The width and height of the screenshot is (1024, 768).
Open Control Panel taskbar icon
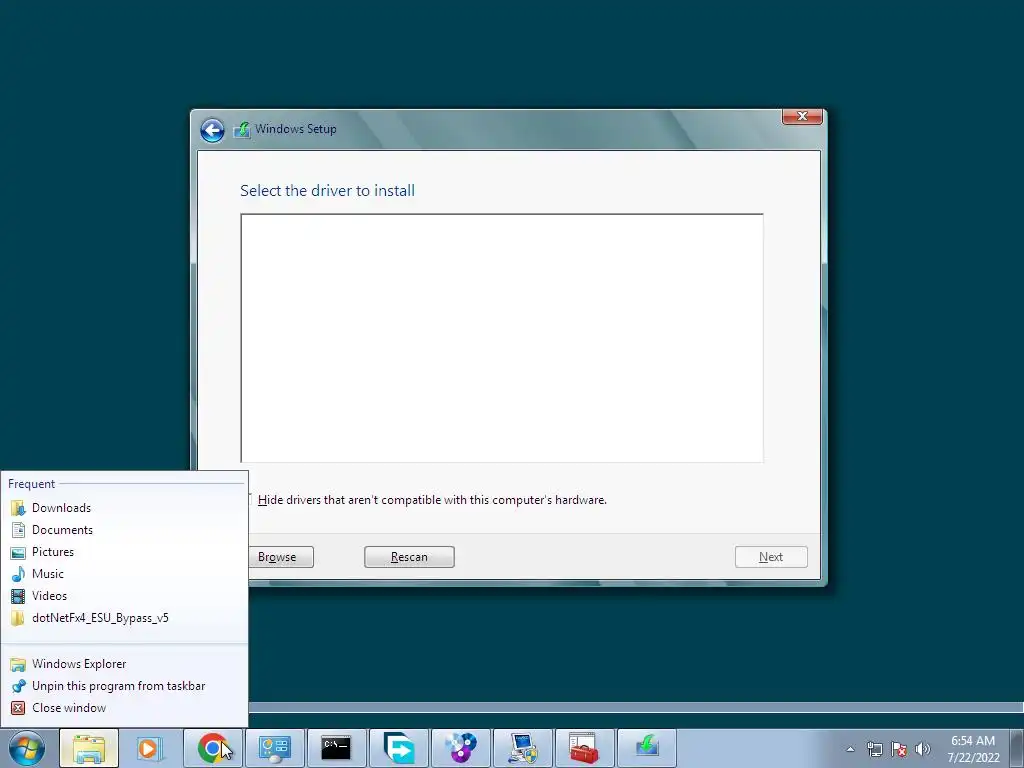[x=274, y=748]
